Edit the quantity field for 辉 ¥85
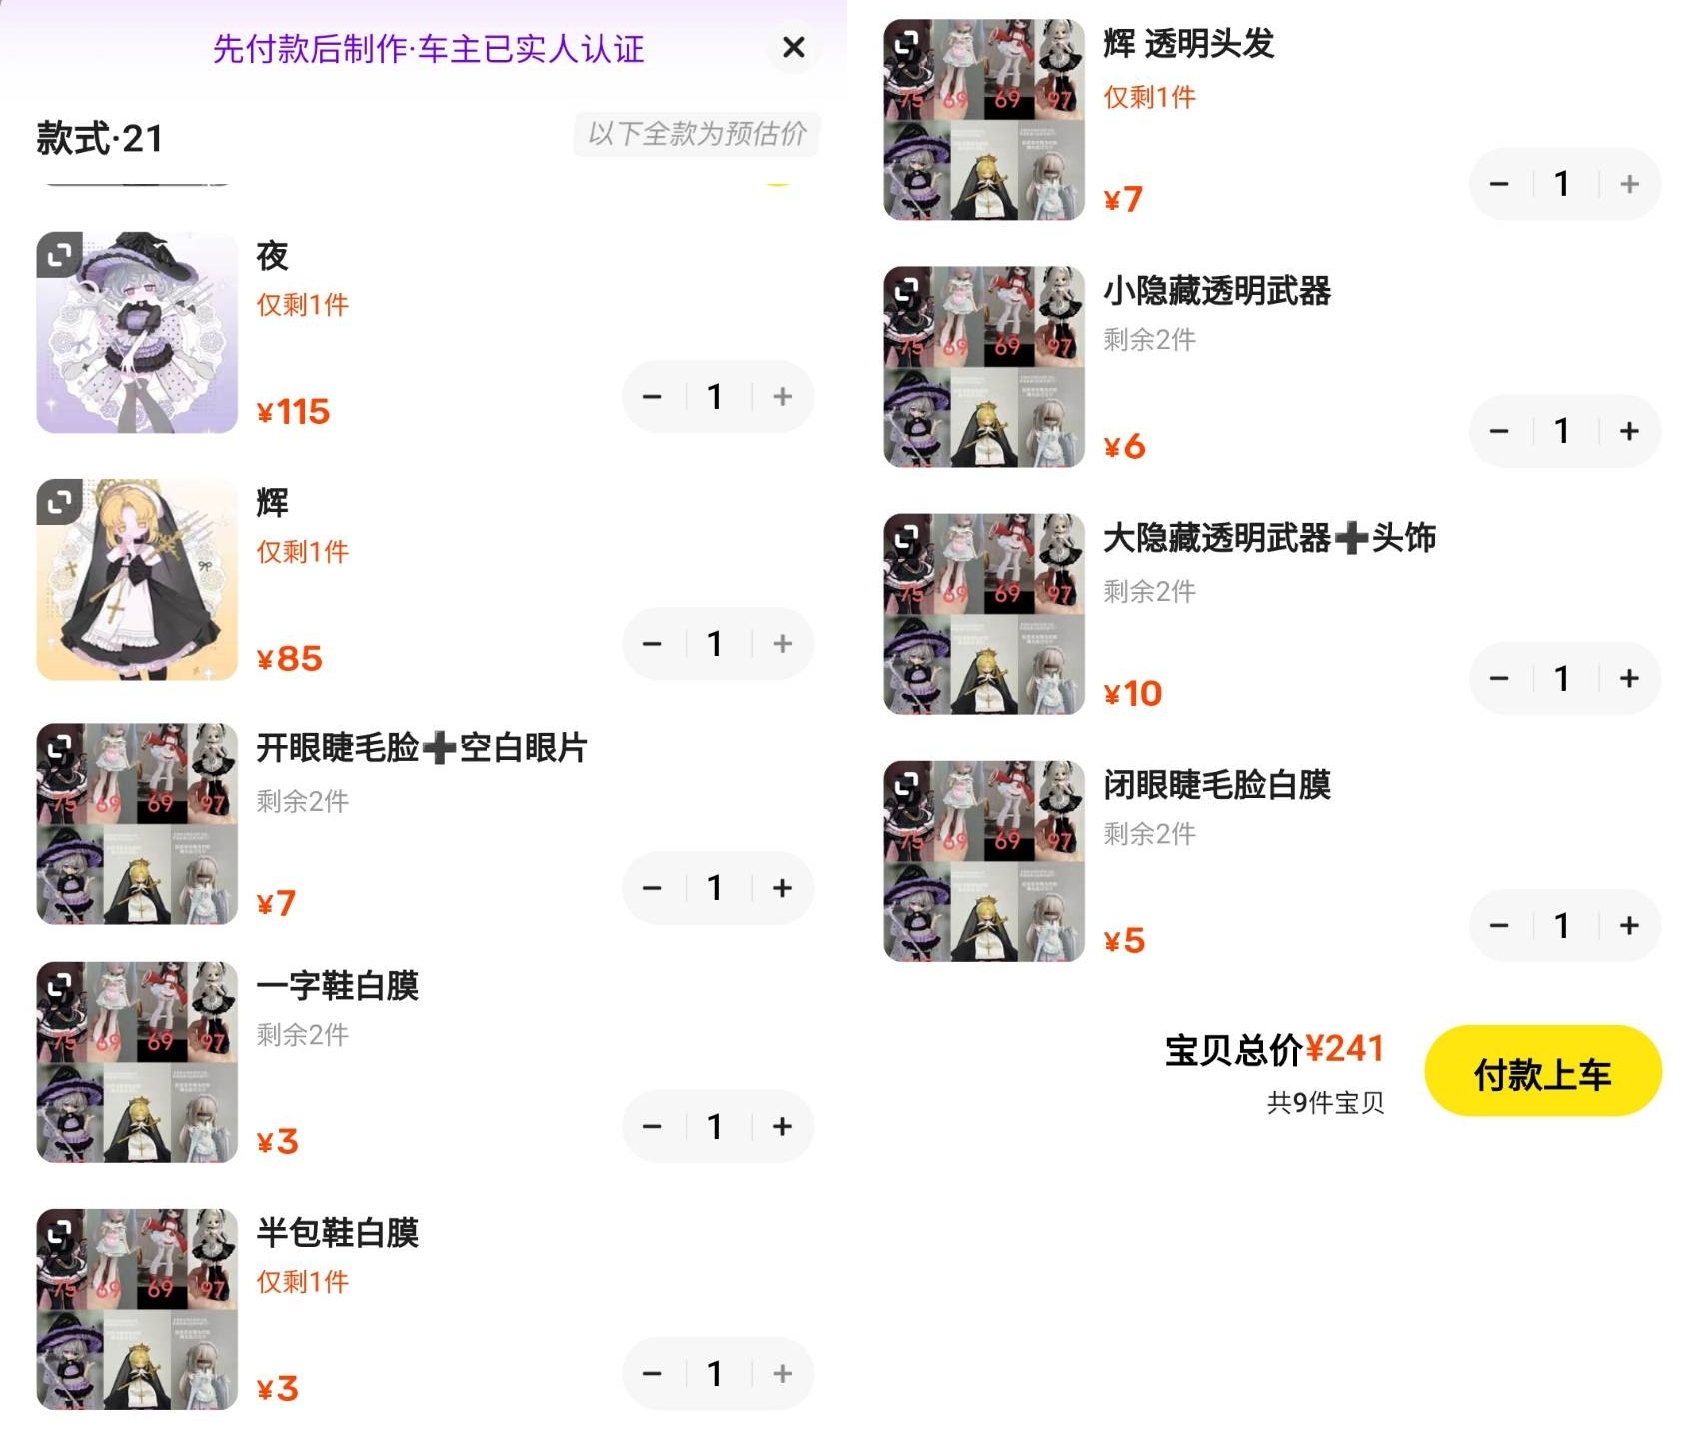 [x=716, y=644]
